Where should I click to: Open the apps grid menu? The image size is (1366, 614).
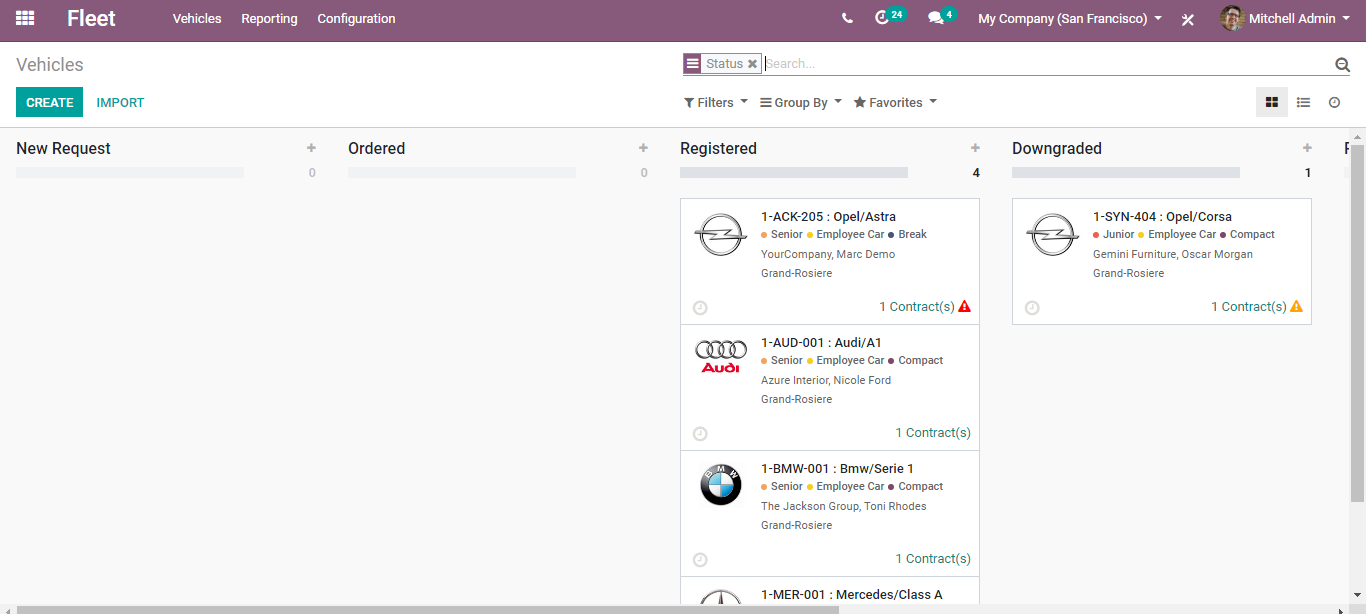click(25, 18)
